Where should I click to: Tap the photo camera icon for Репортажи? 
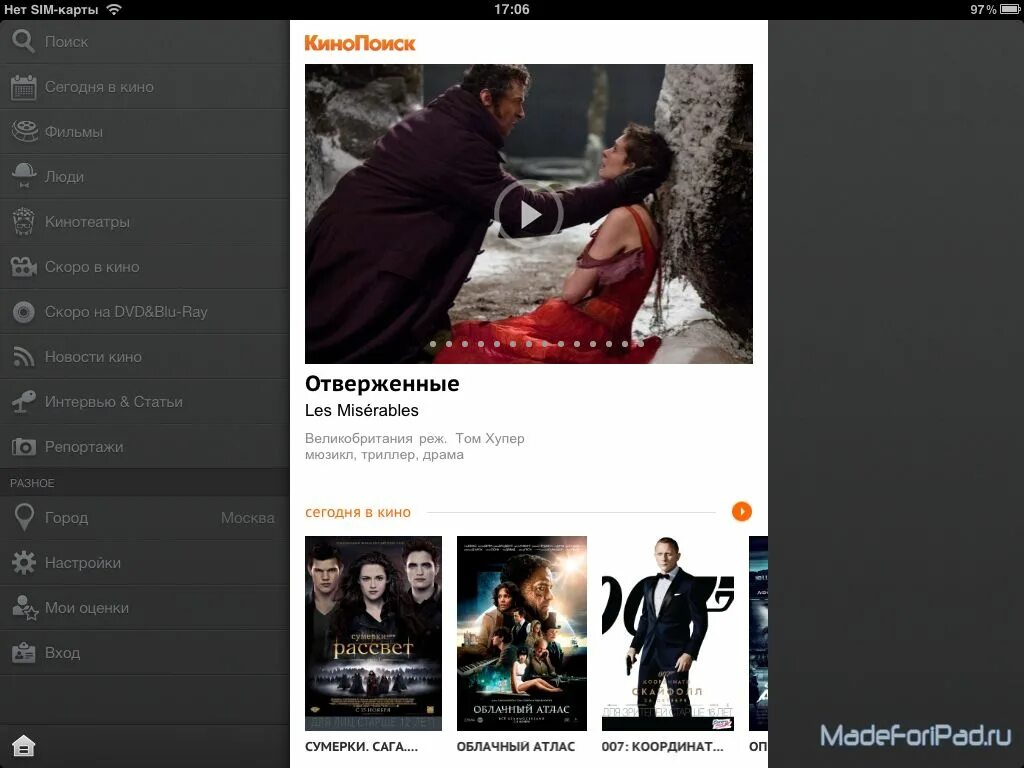pyautogui.click(x=24, y=447)
